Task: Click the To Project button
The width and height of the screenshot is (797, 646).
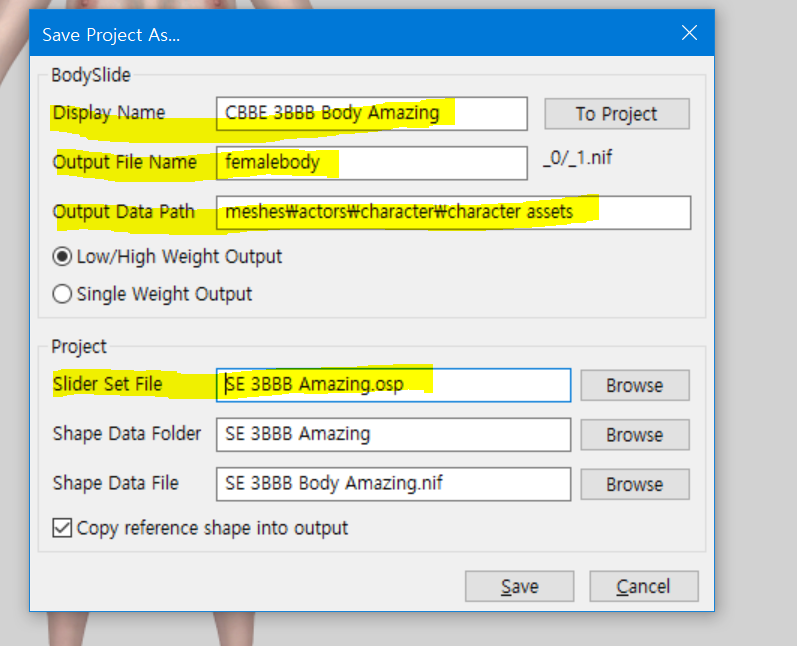Action: [x=617, y=114]
